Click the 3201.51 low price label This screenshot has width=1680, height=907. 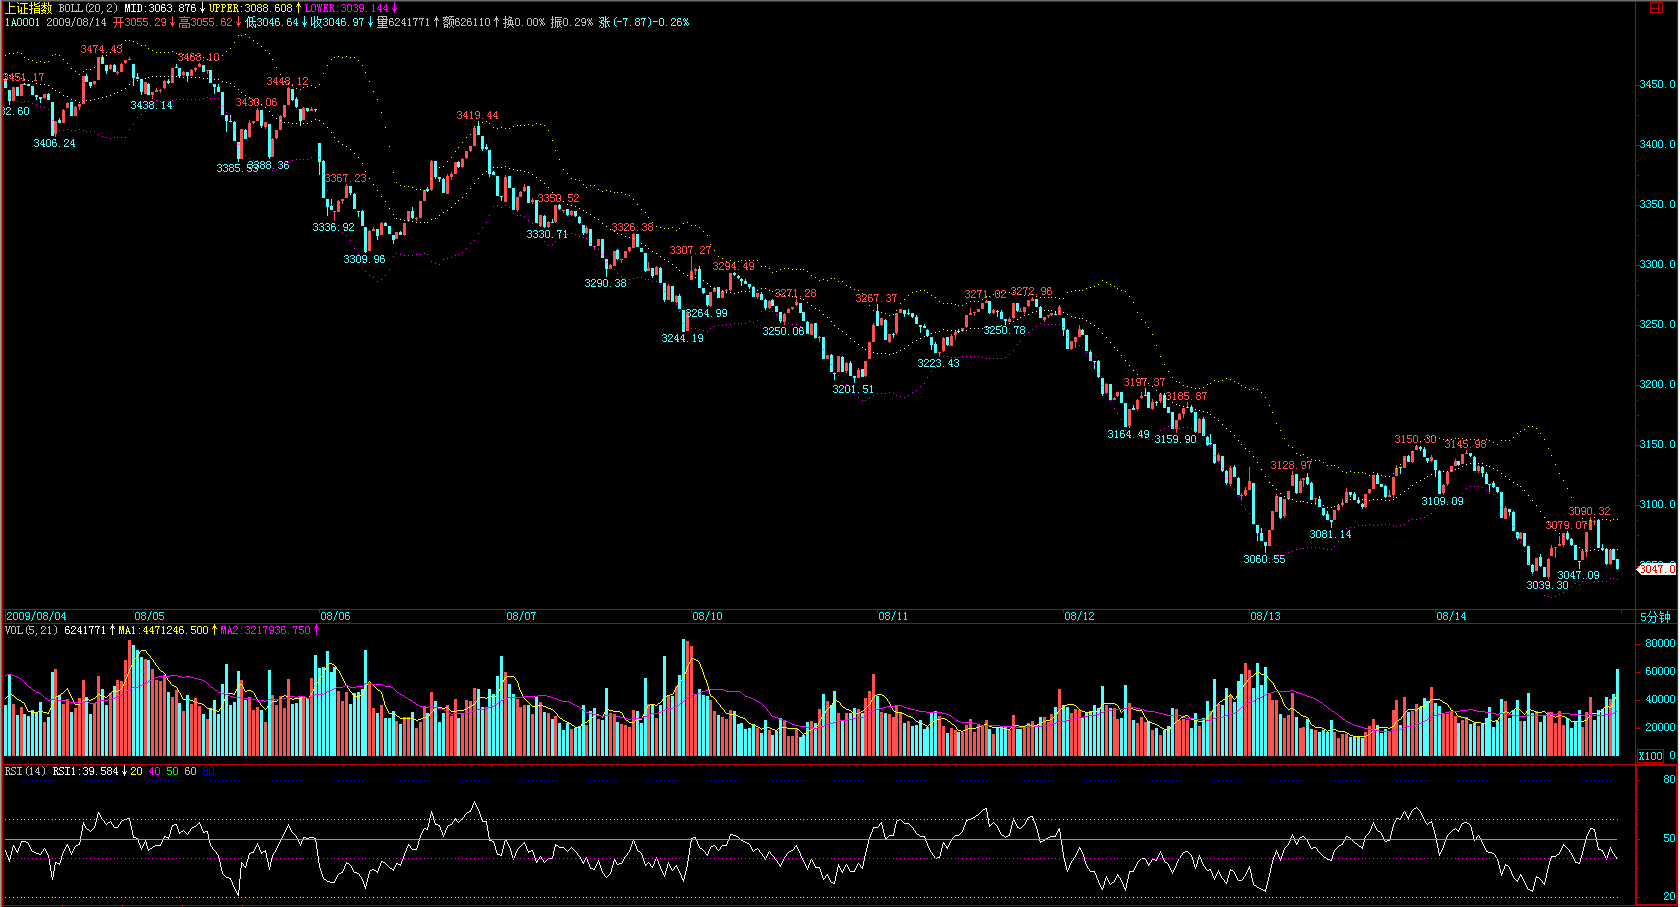pyautogui.click(x=853, y=389)
